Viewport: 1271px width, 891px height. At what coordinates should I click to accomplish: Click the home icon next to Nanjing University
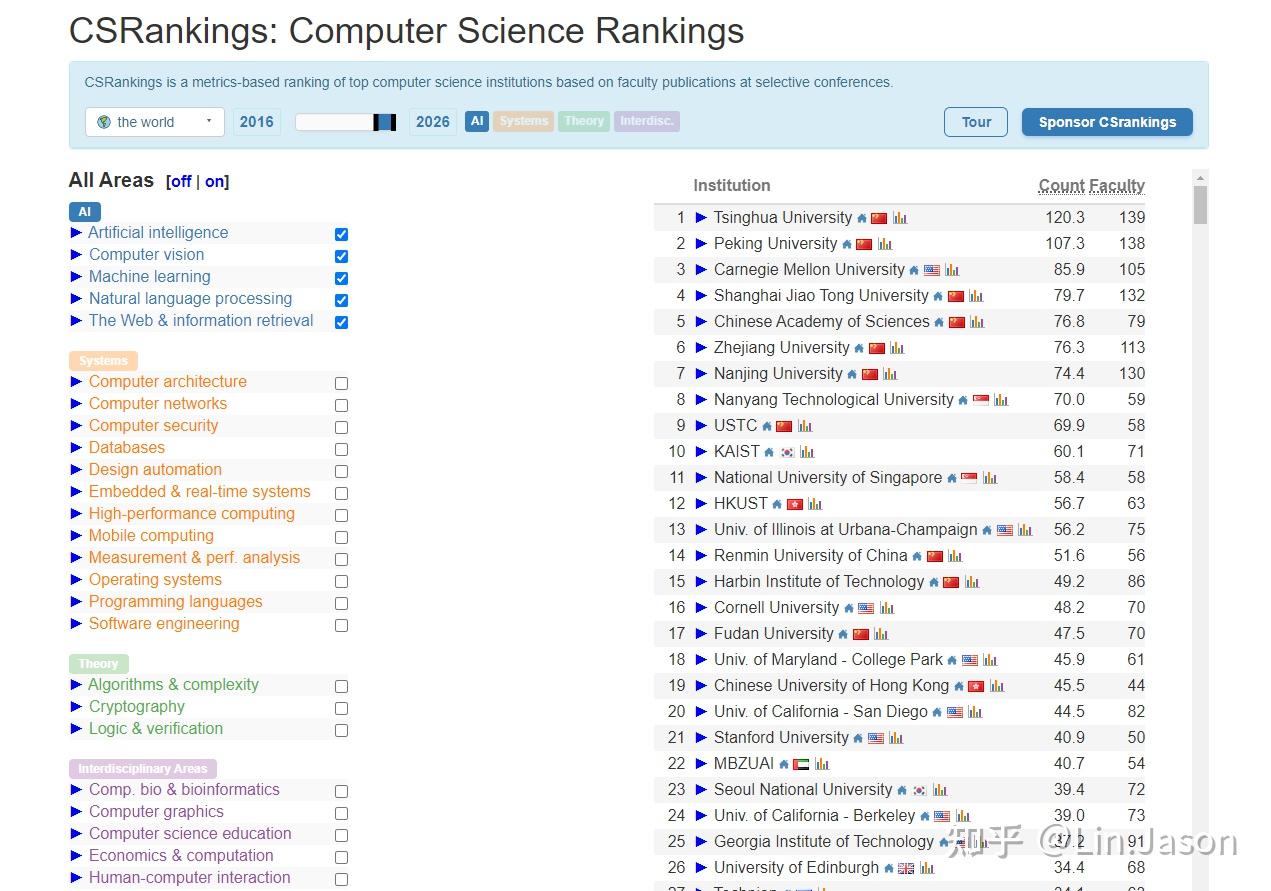click(852, 374)
